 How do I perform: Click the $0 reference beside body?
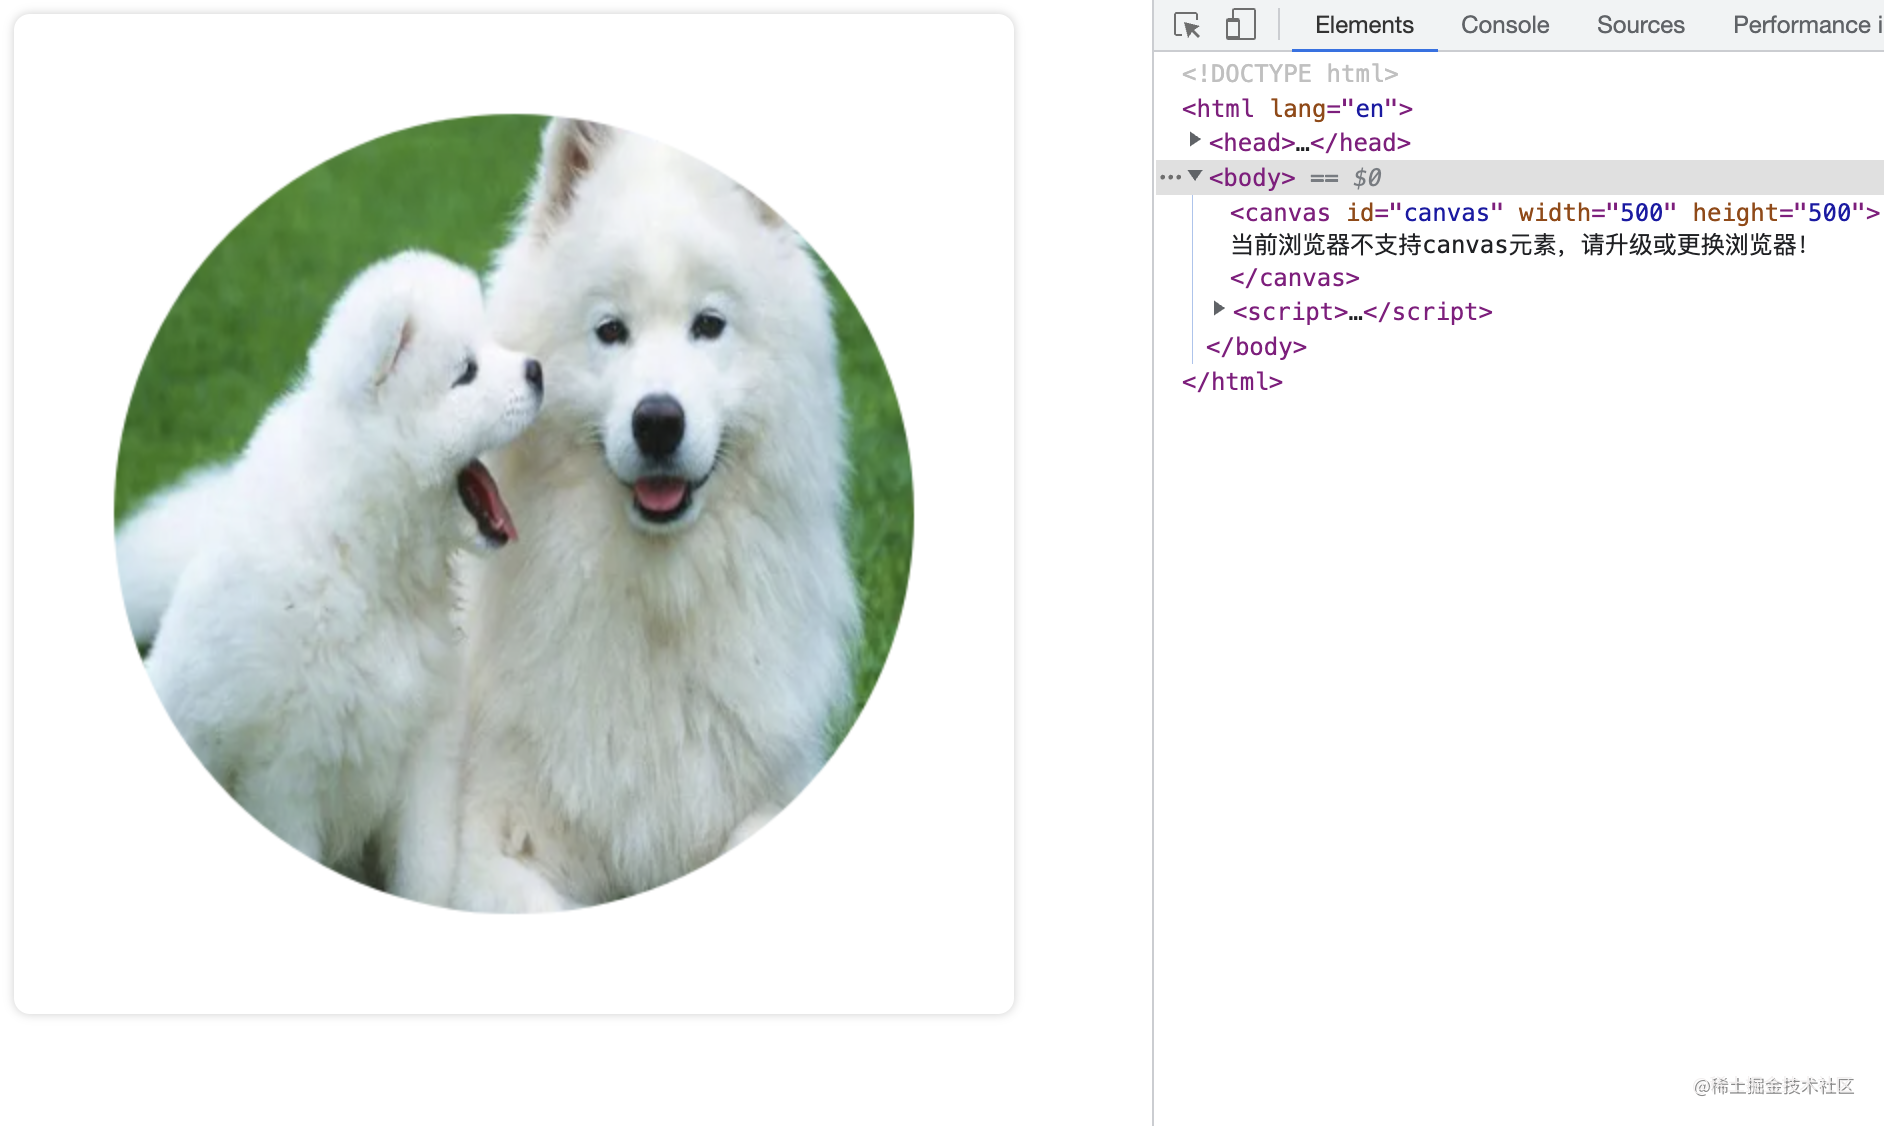(1366, 178)
